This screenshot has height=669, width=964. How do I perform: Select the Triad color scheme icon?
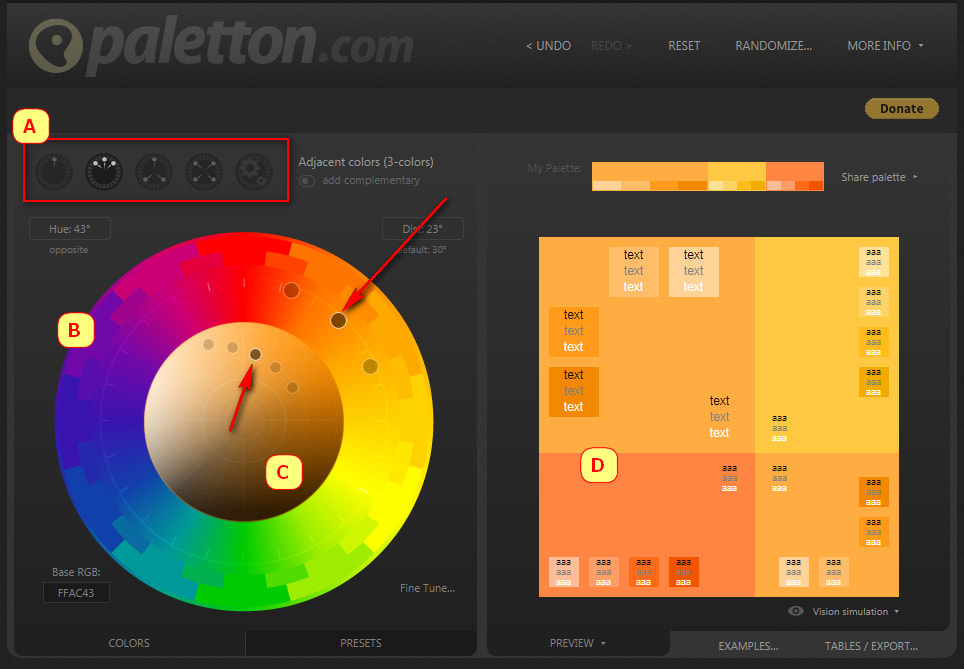[x=154, y=171]
